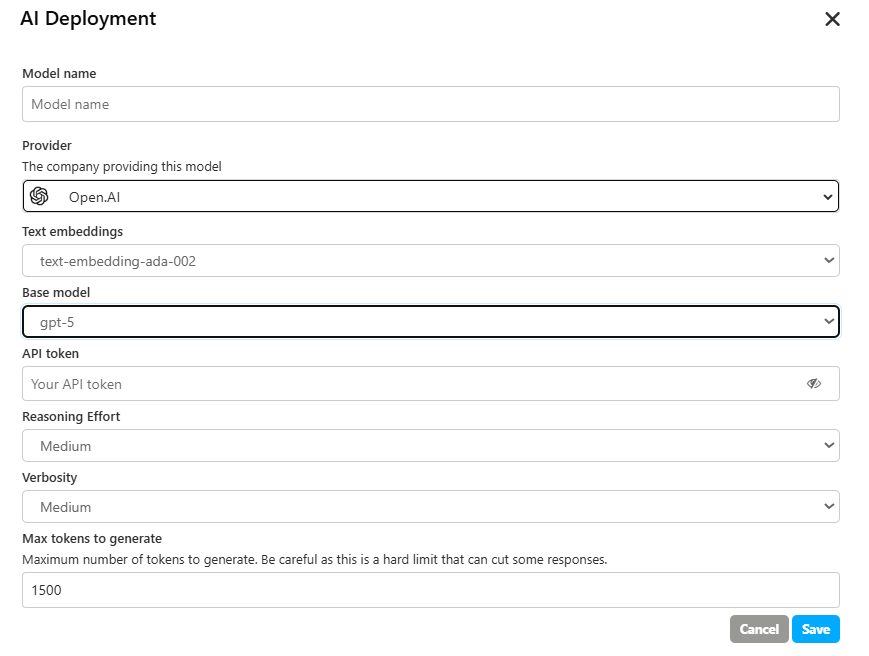
Task: Click the Reasoning Effort label
Action: (71, 417)
